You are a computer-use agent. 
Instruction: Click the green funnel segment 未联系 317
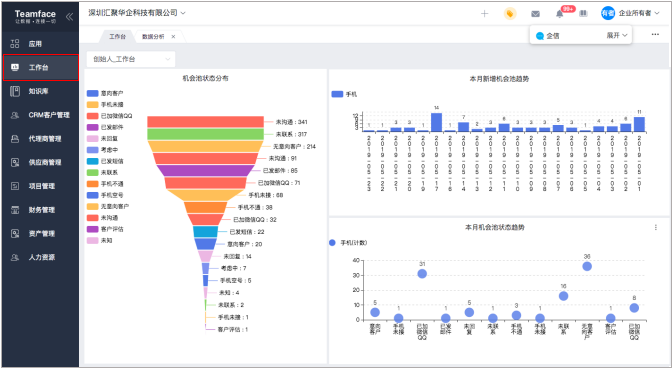[x=205, y=134]
